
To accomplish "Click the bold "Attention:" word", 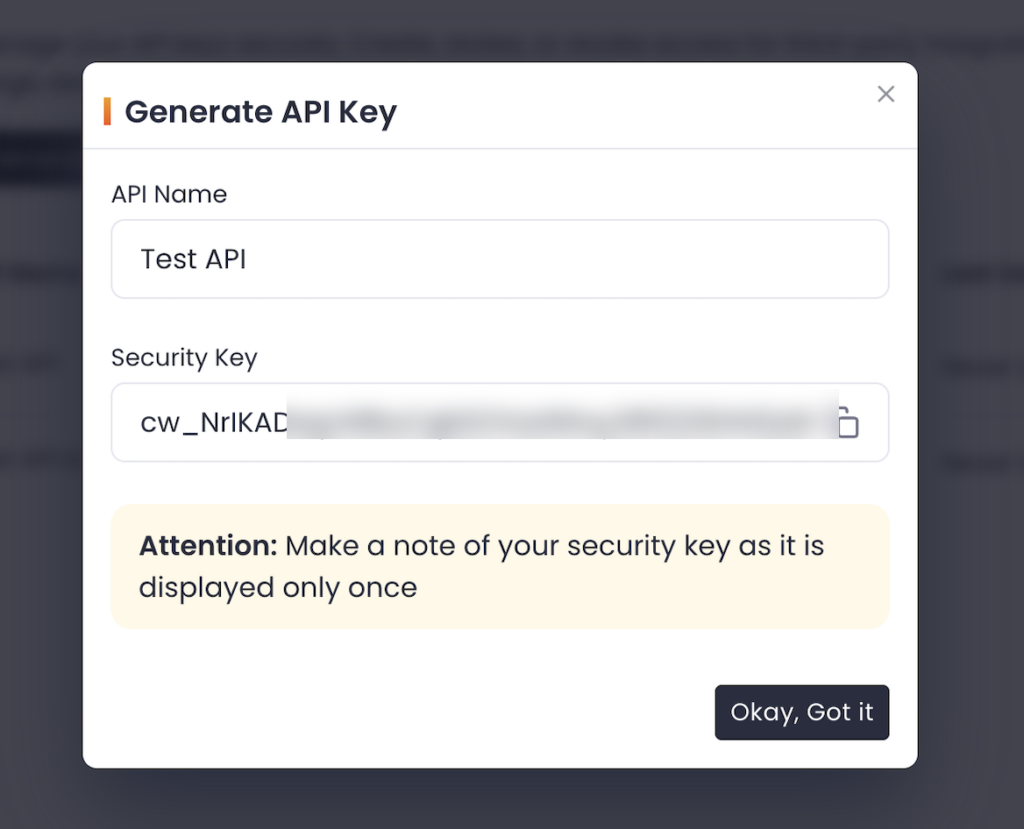I will pos(207,546).
